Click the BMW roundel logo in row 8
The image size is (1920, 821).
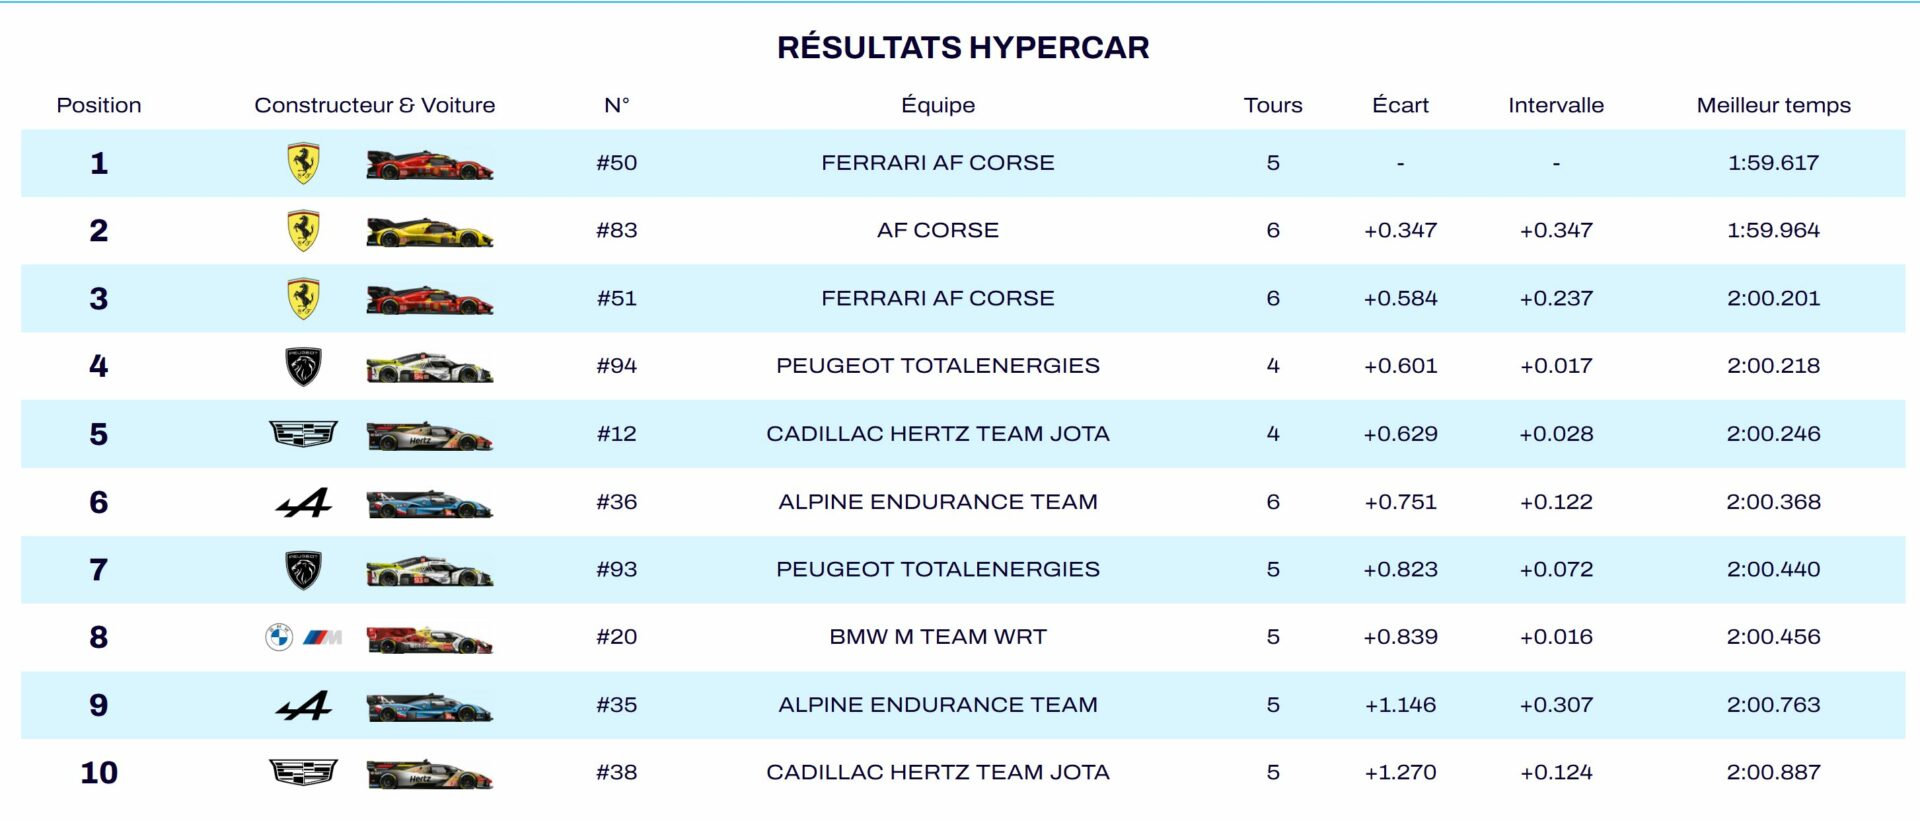click(x=279, y=637)
